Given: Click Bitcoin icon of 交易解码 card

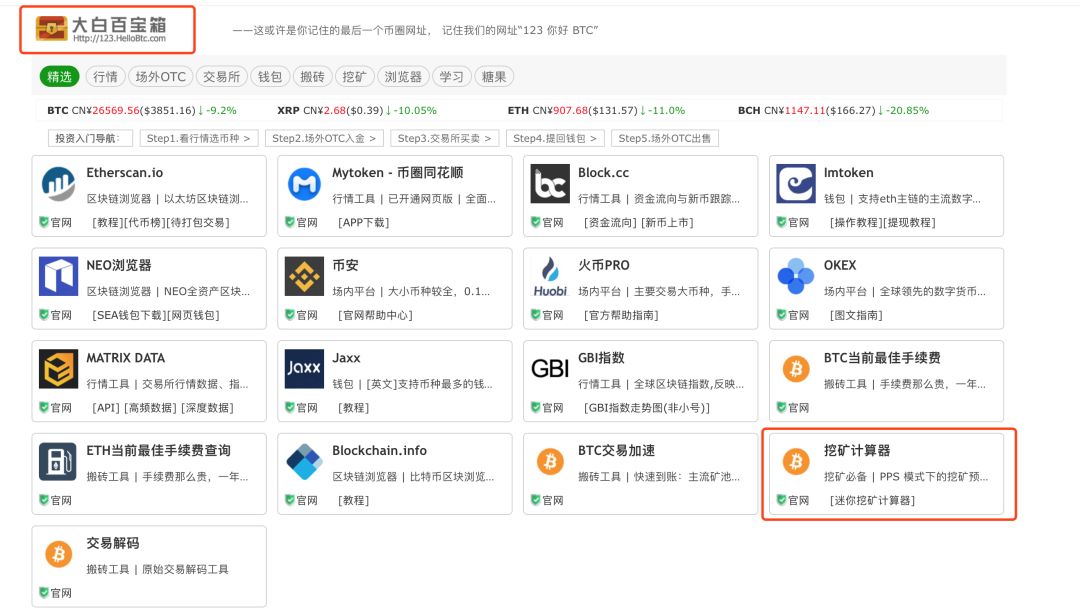Looking at the screenshot, I should point(59,553).
